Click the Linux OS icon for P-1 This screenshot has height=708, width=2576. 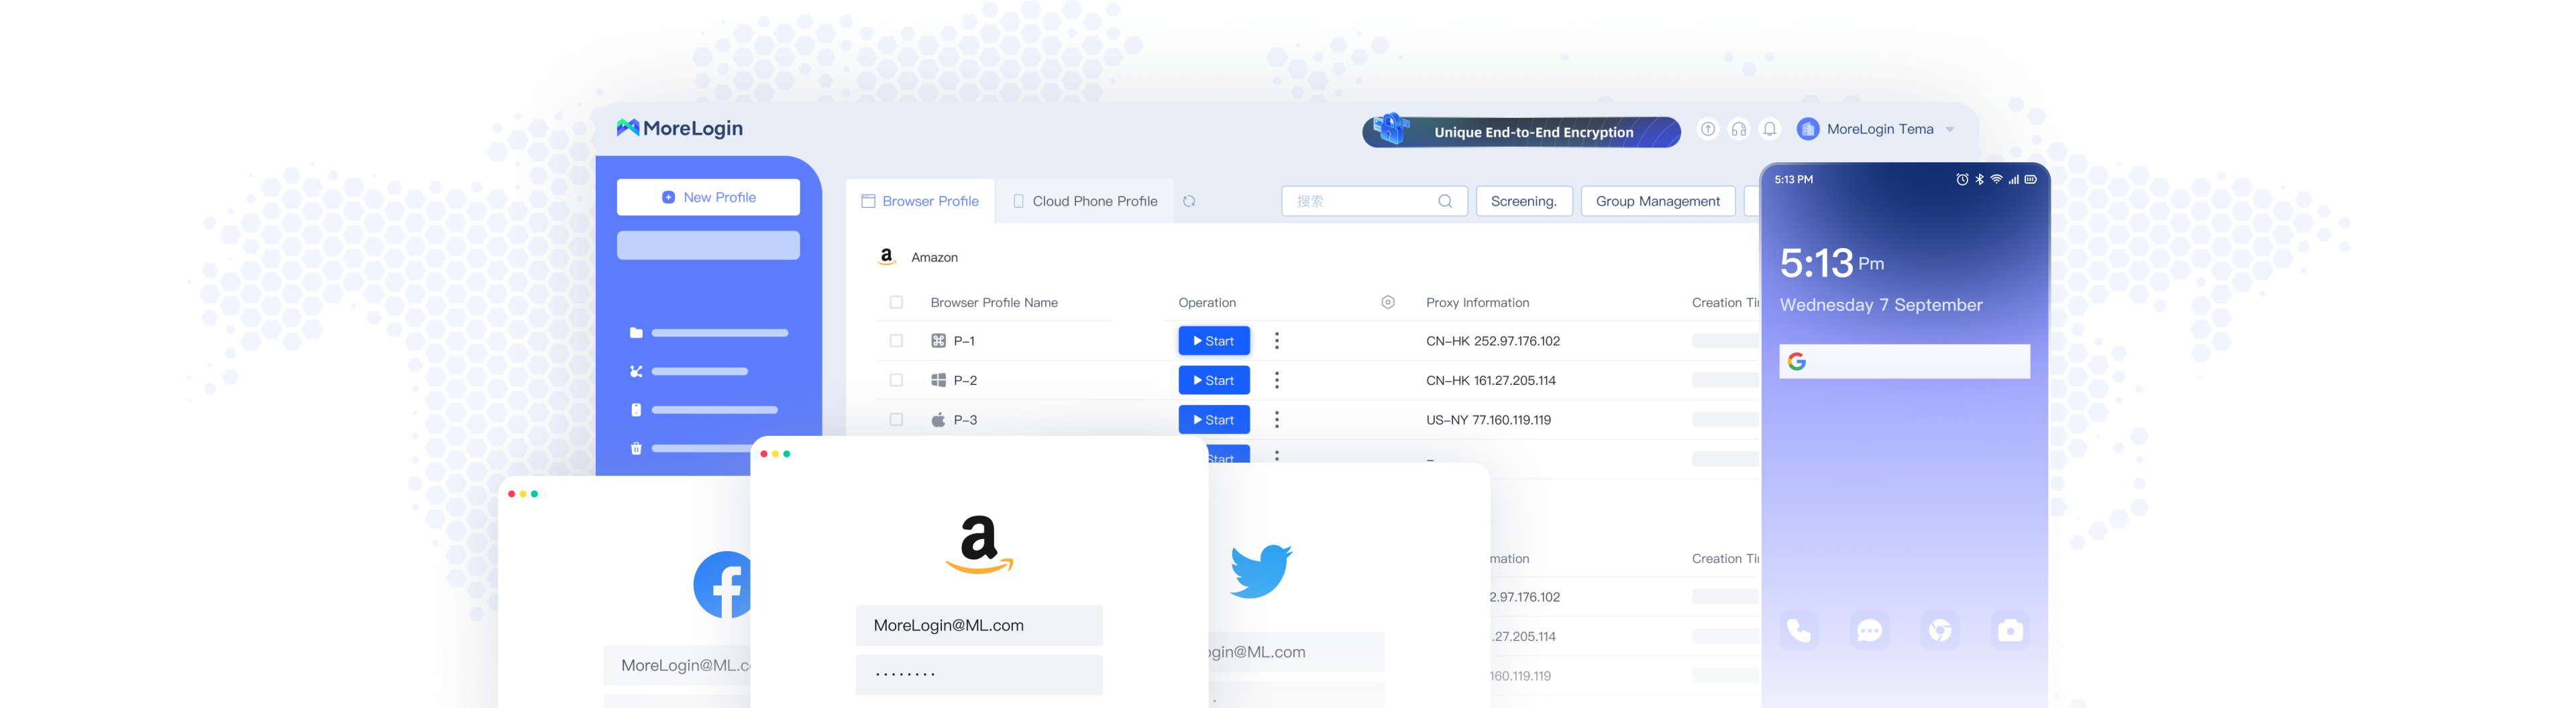pos(938,341)
